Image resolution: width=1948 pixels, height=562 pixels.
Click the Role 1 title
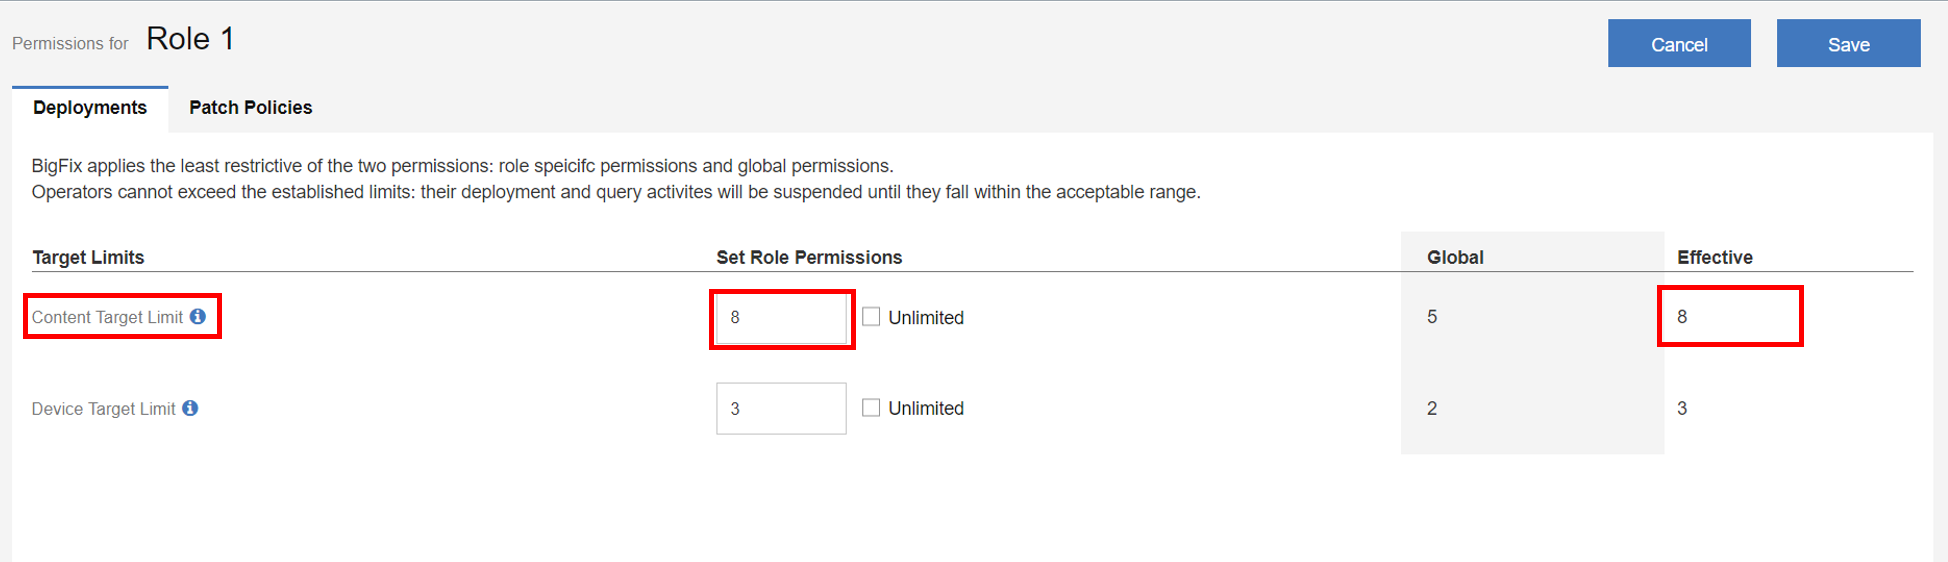pos(190,39)
